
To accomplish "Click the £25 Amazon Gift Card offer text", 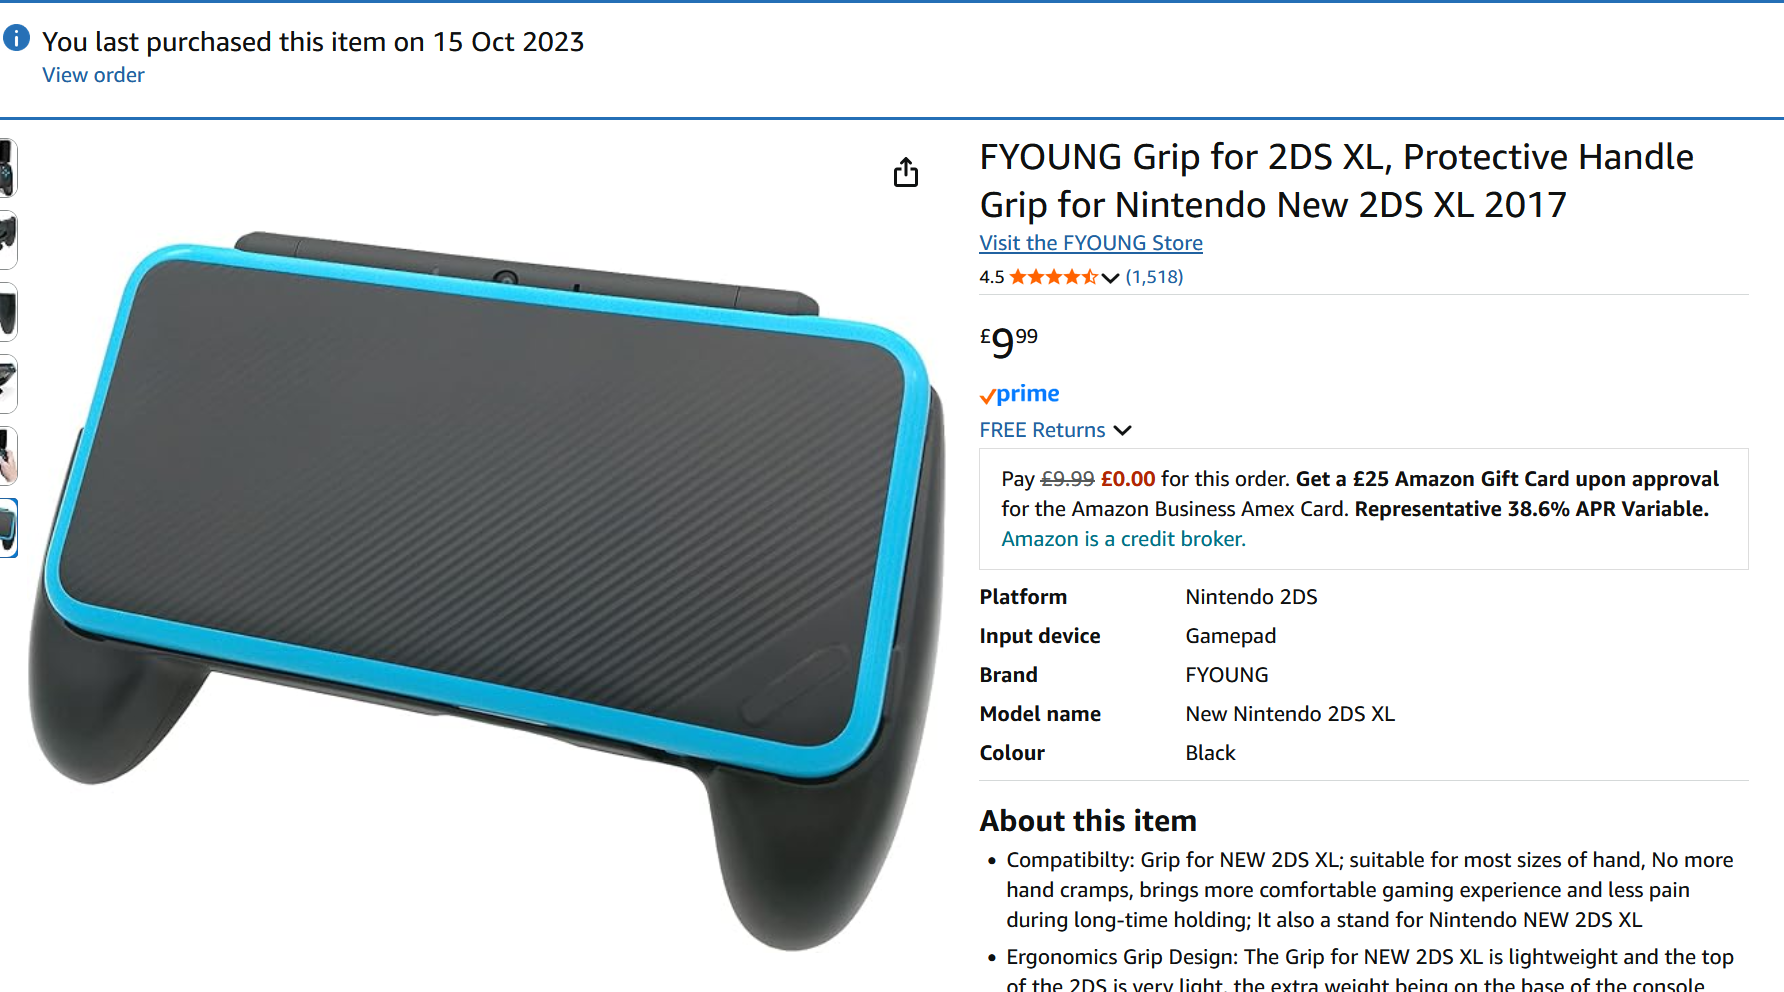I will pos(1507,479).
